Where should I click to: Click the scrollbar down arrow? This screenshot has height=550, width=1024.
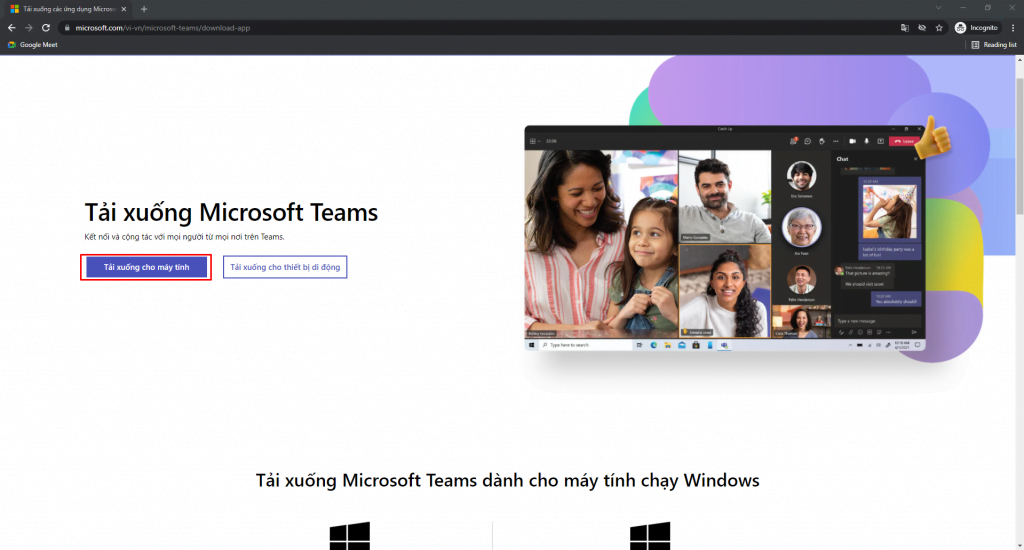point(1019,545)
